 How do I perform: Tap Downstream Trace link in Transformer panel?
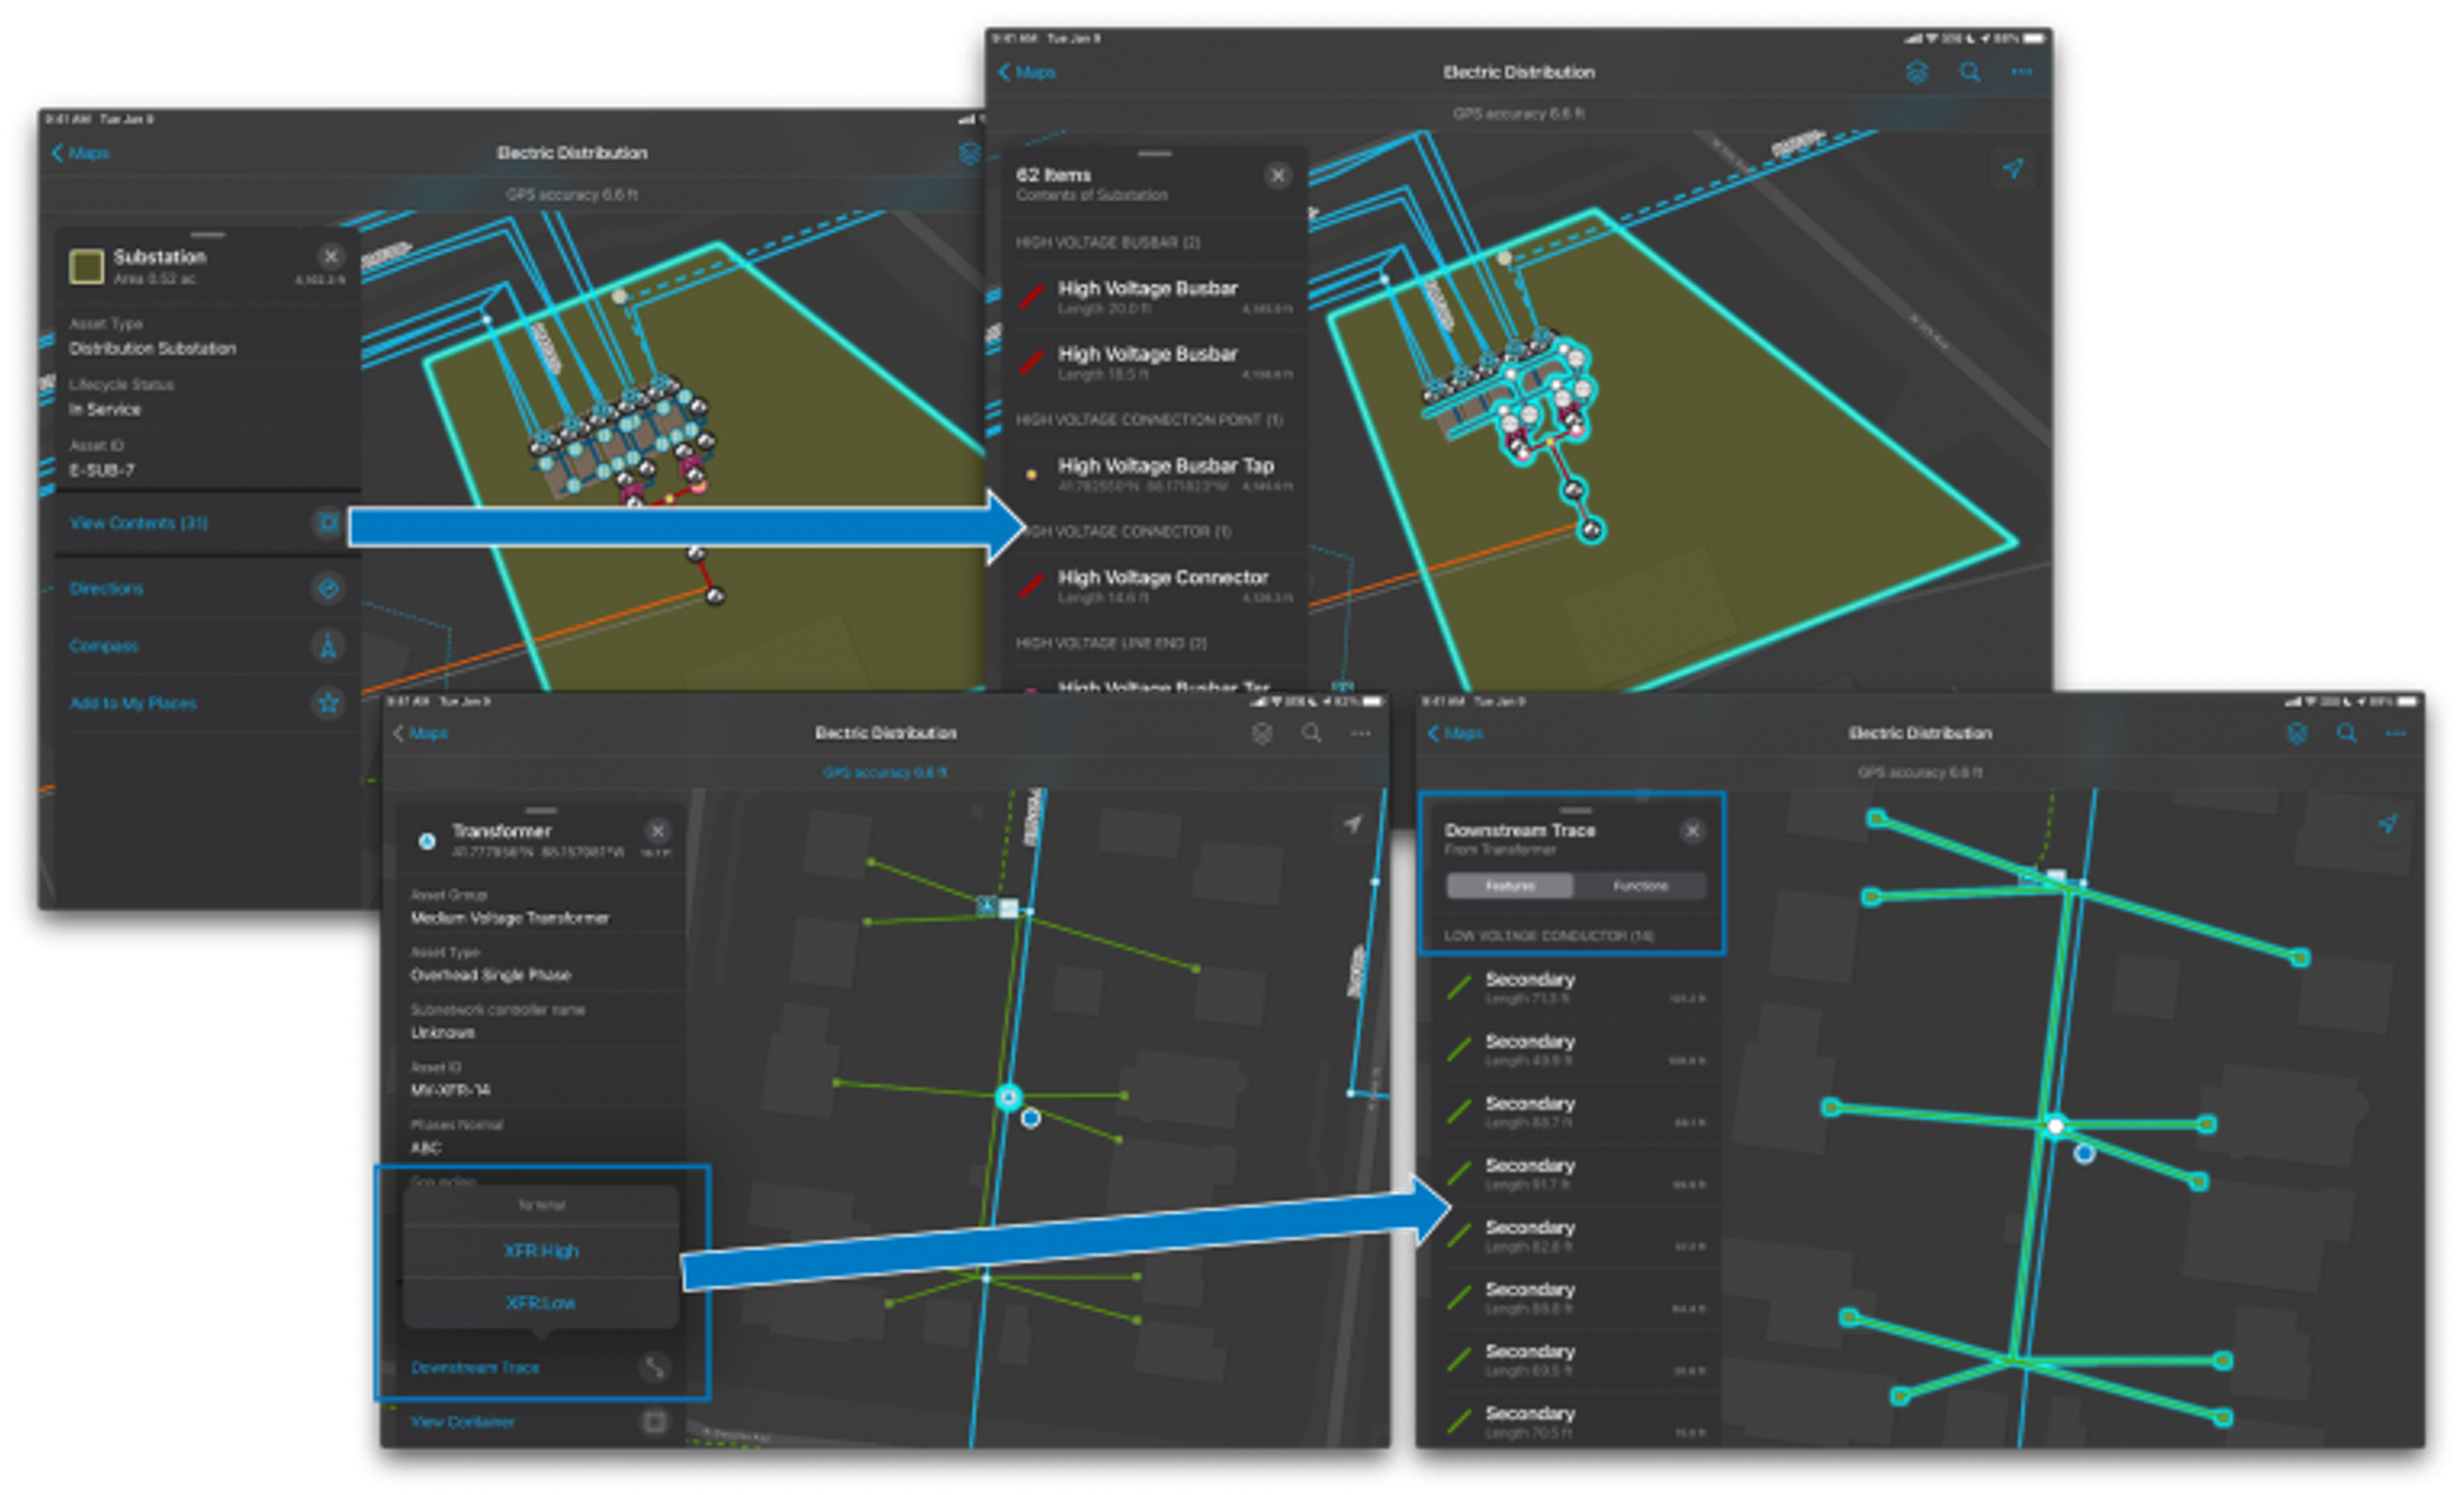tap(475, 1367)
